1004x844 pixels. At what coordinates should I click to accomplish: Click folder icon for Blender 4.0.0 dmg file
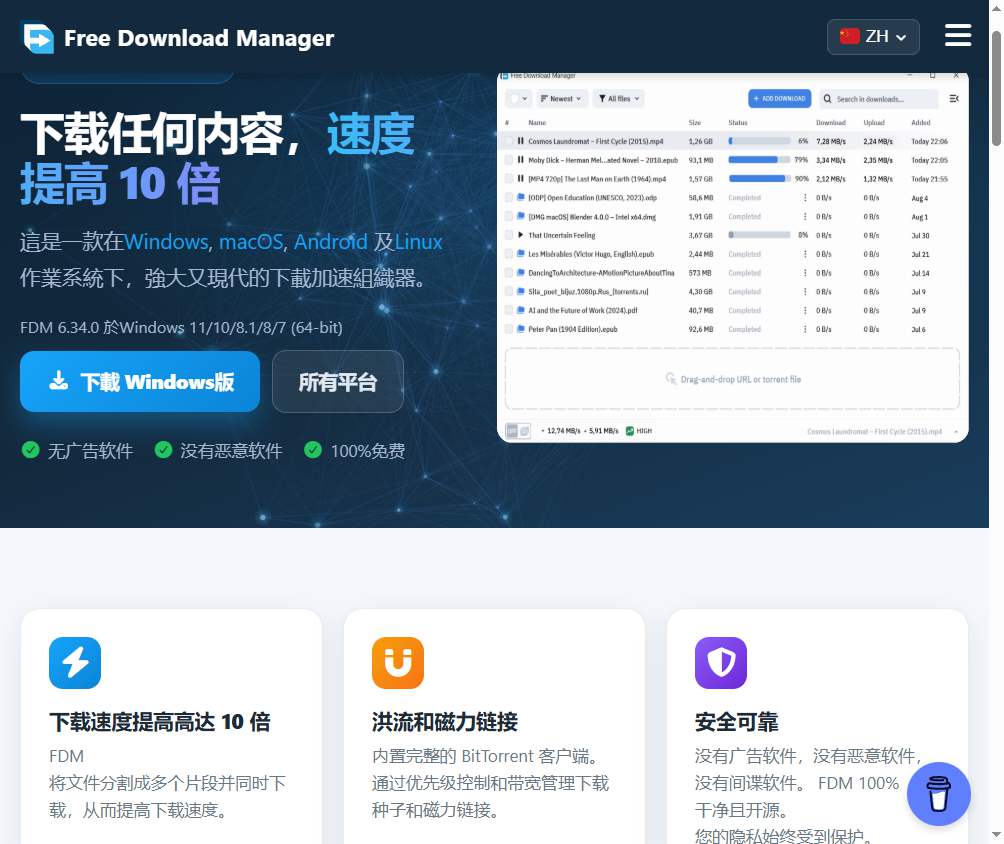(x=521, y=216)
